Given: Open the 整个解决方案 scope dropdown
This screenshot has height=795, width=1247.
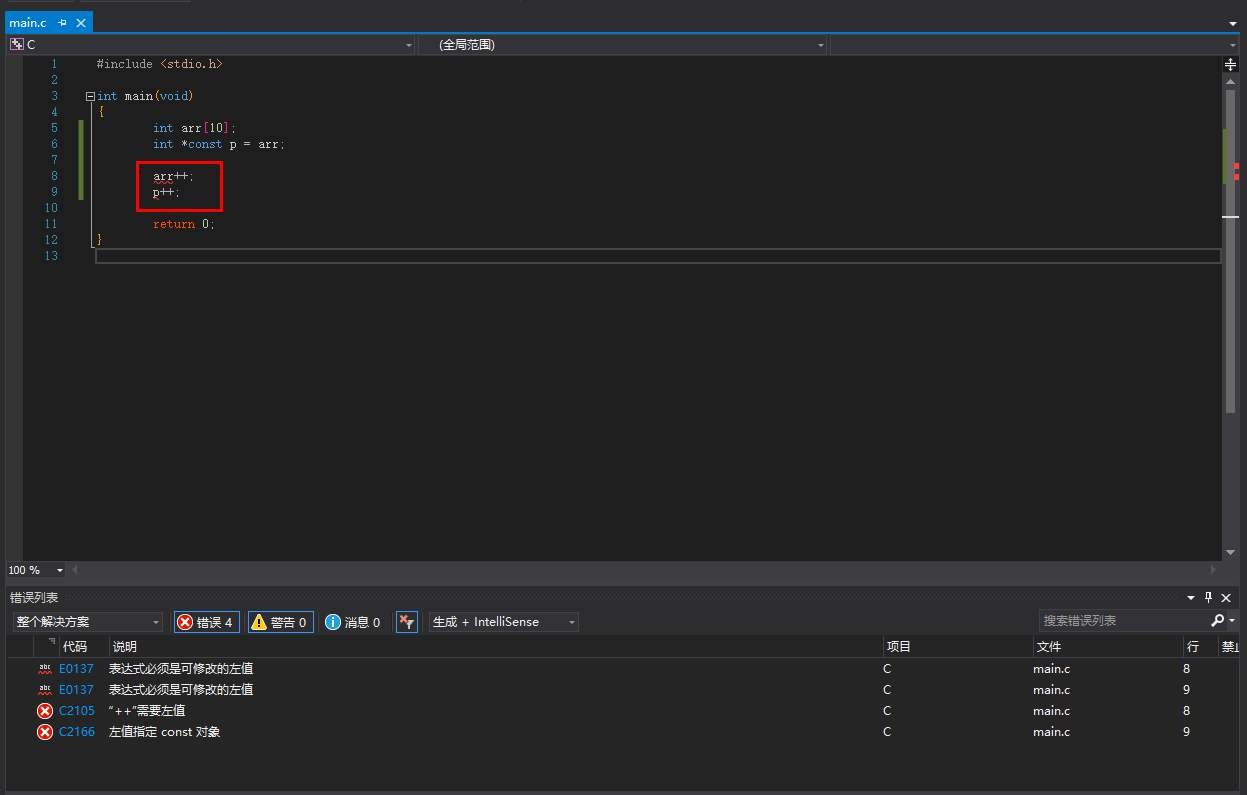Looking at the screenshot, I should [87, 622].
